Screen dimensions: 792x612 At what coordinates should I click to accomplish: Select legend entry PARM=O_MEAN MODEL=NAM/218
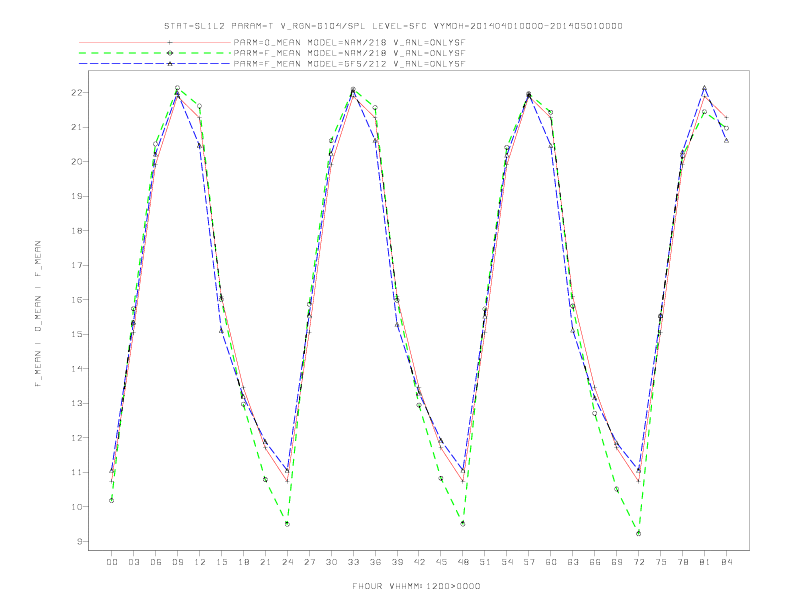coord(350,42)
